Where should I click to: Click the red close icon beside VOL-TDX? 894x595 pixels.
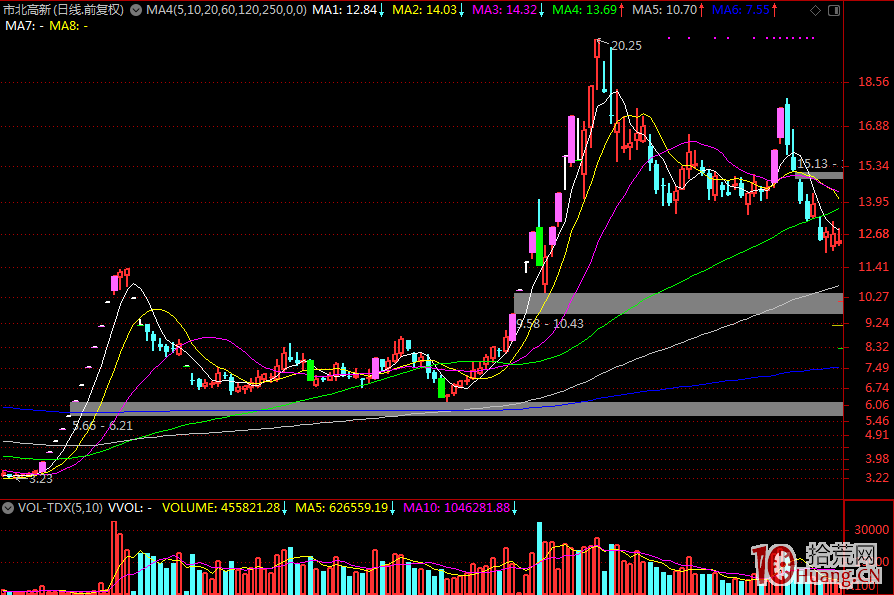pos(9,508)
